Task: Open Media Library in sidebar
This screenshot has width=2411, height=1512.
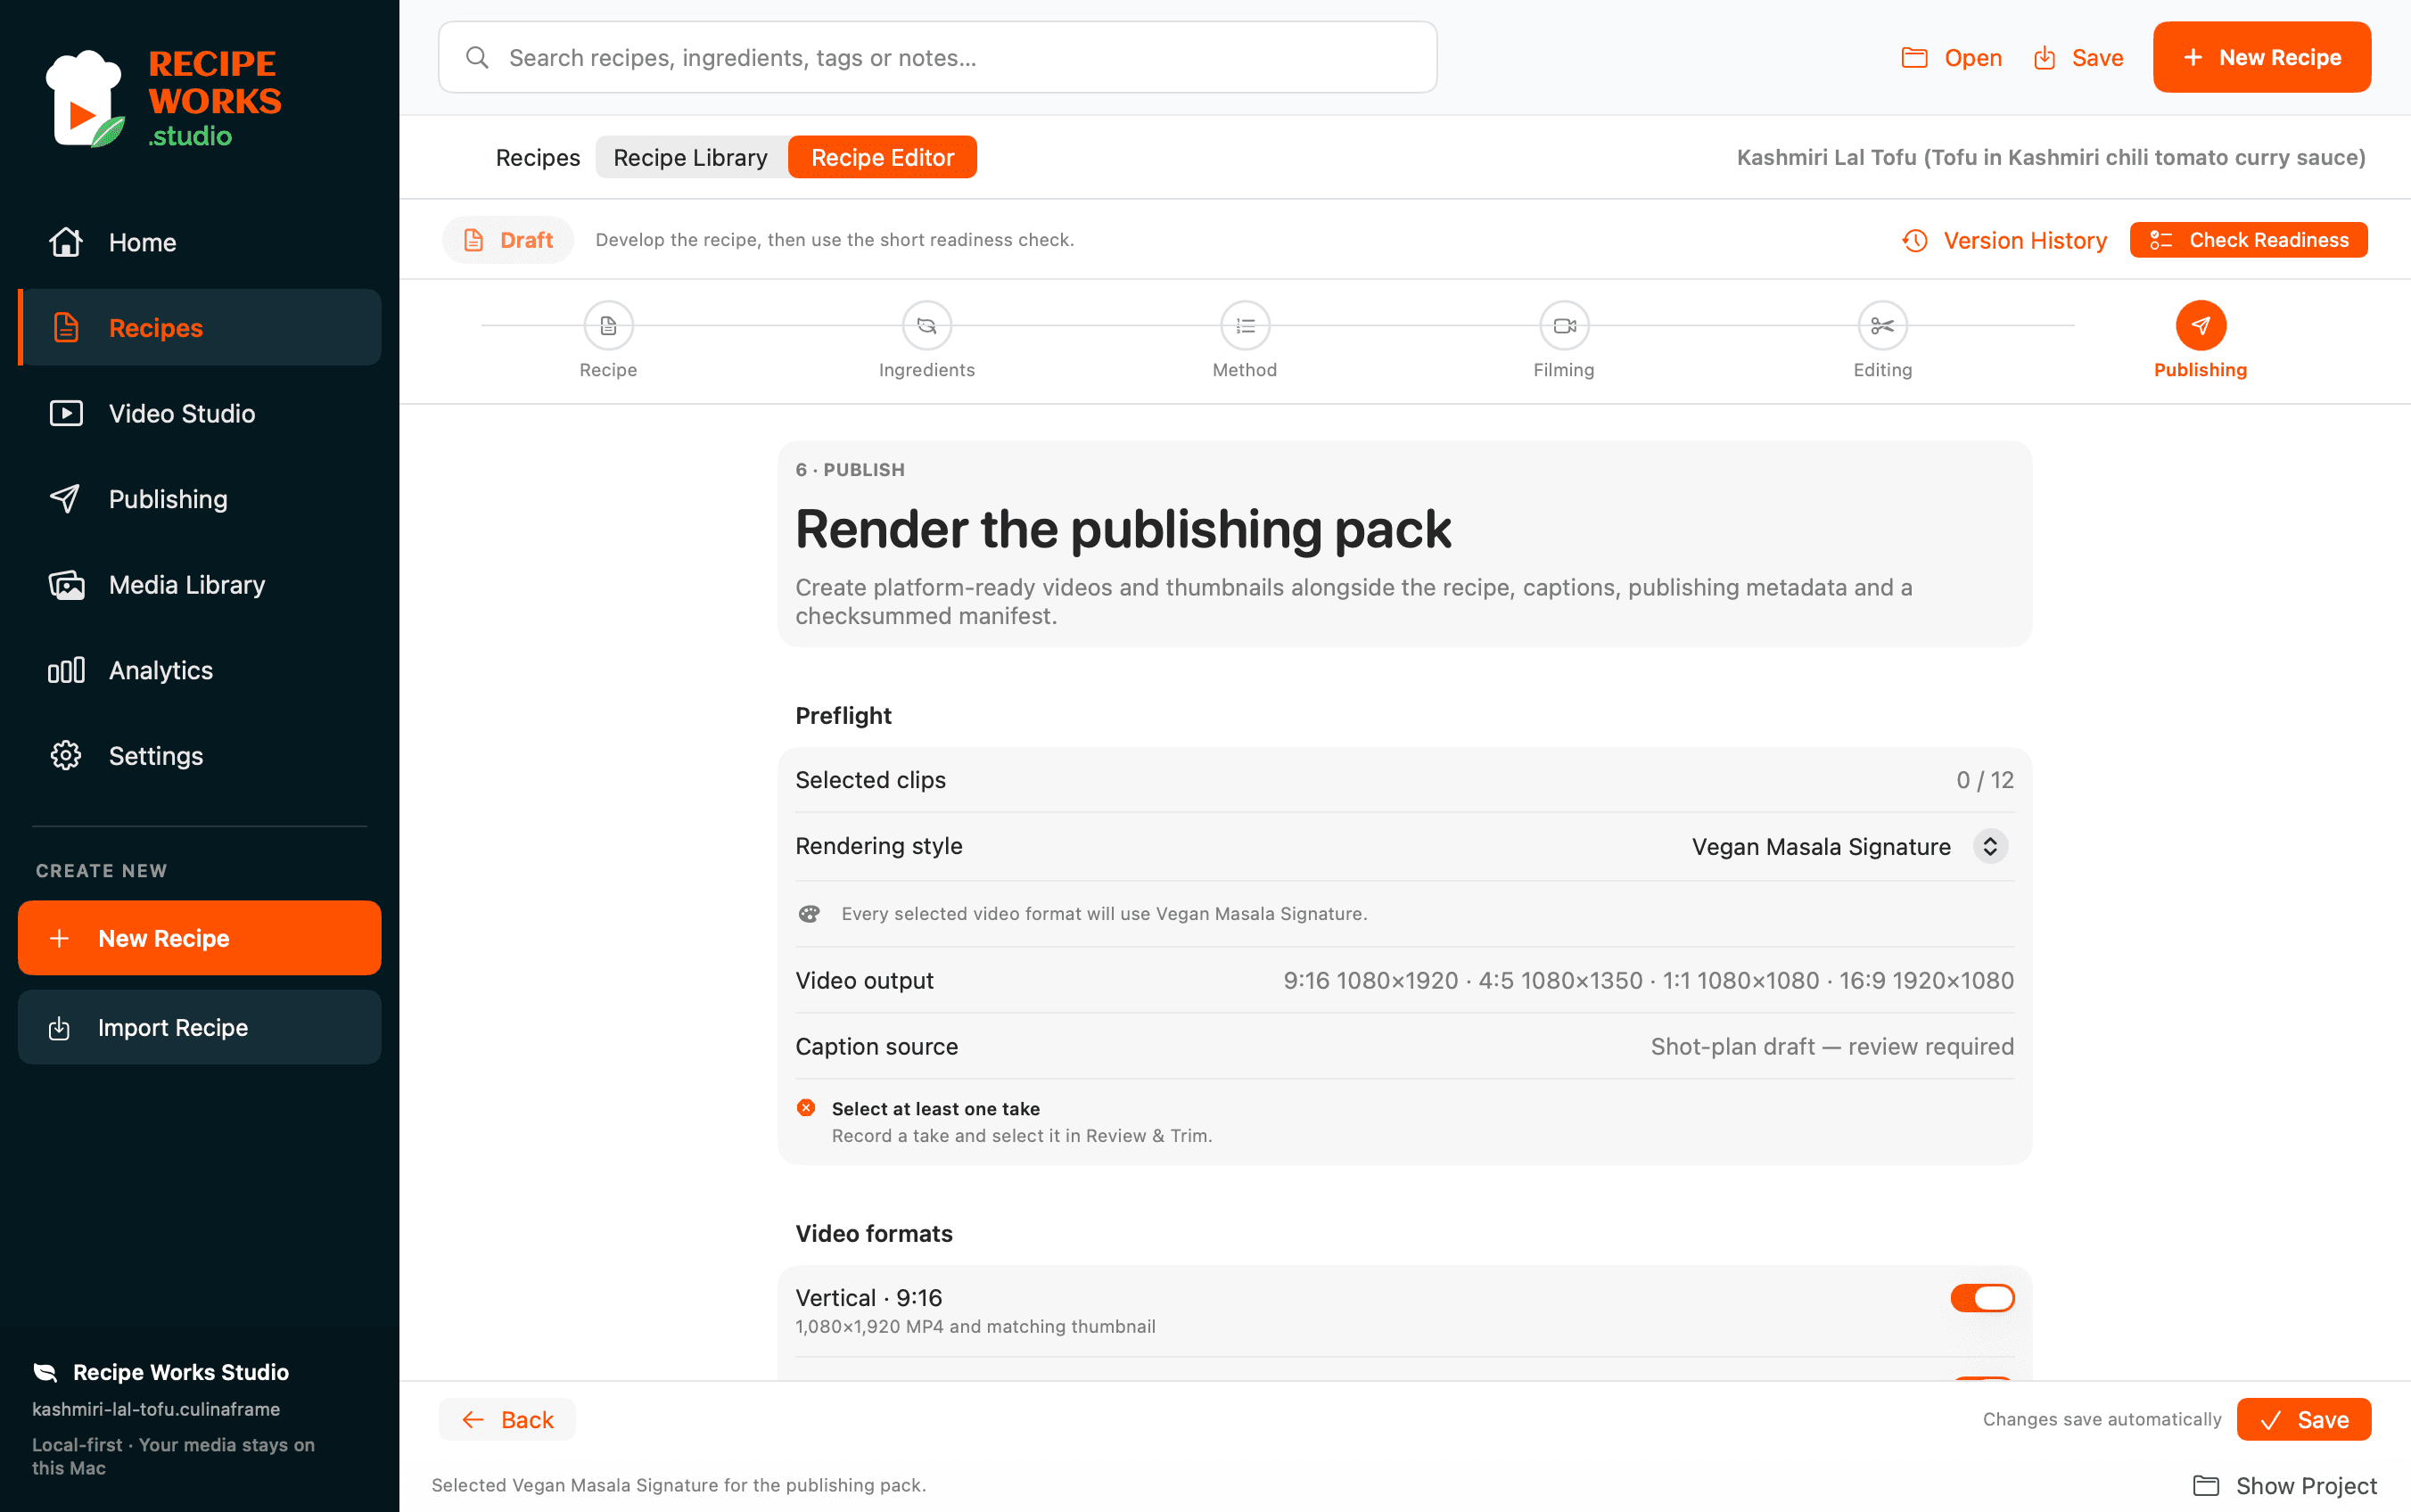Action: (199, 584)
